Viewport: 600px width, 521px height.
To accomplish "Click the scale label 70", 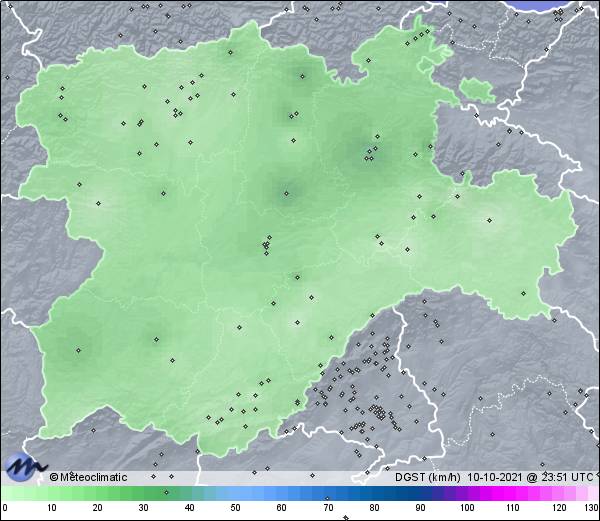I will tap(328, 508).
